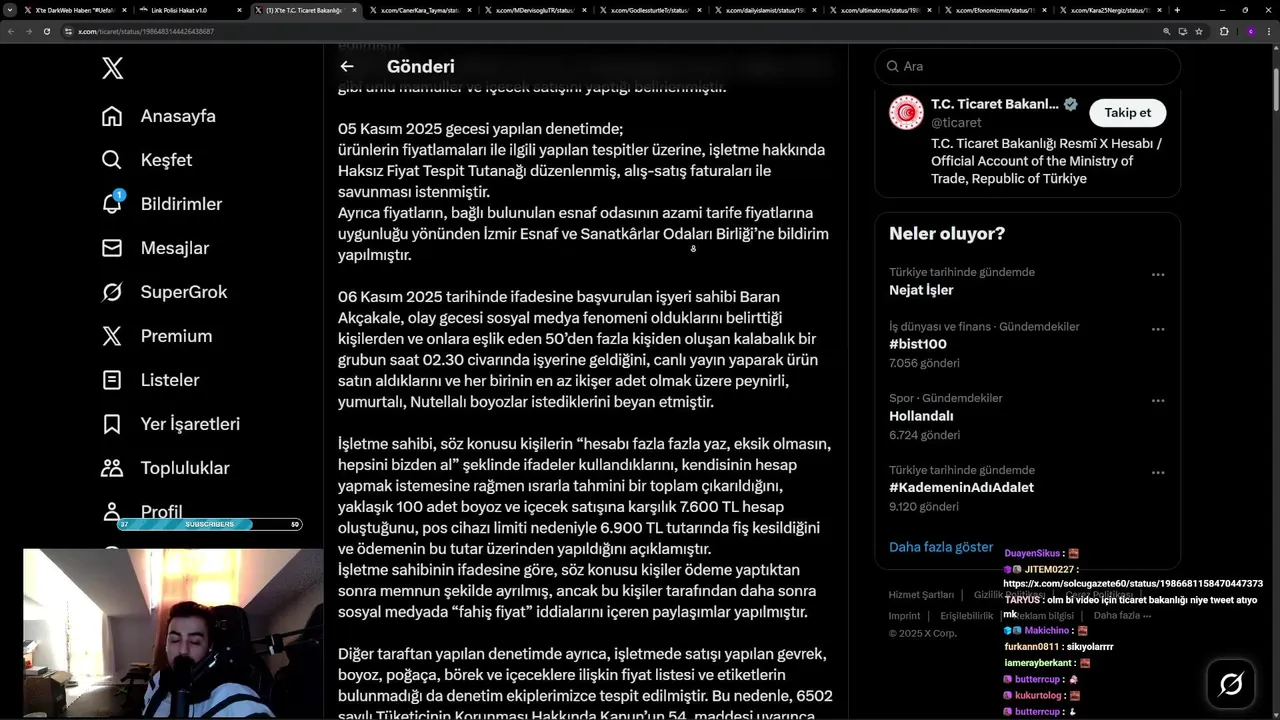Image resolution: width=1280 pixels, height=720 pixels.
Task: Open more options for #bist100 trend
Action: [1158, 328]
